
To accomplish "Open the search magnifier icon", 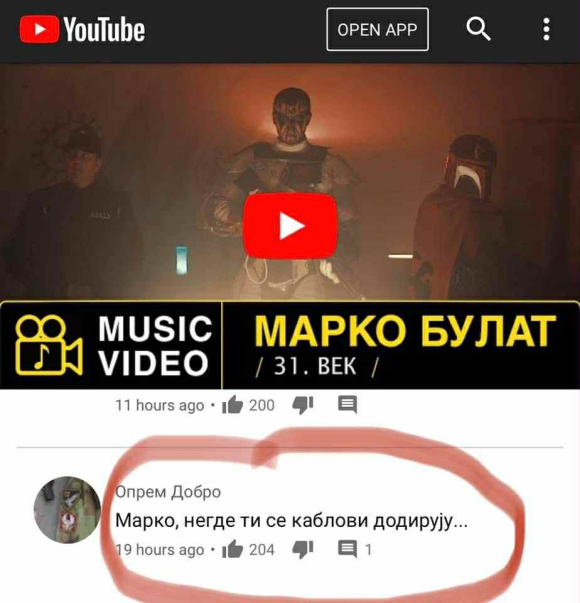I will click(478, 28).
